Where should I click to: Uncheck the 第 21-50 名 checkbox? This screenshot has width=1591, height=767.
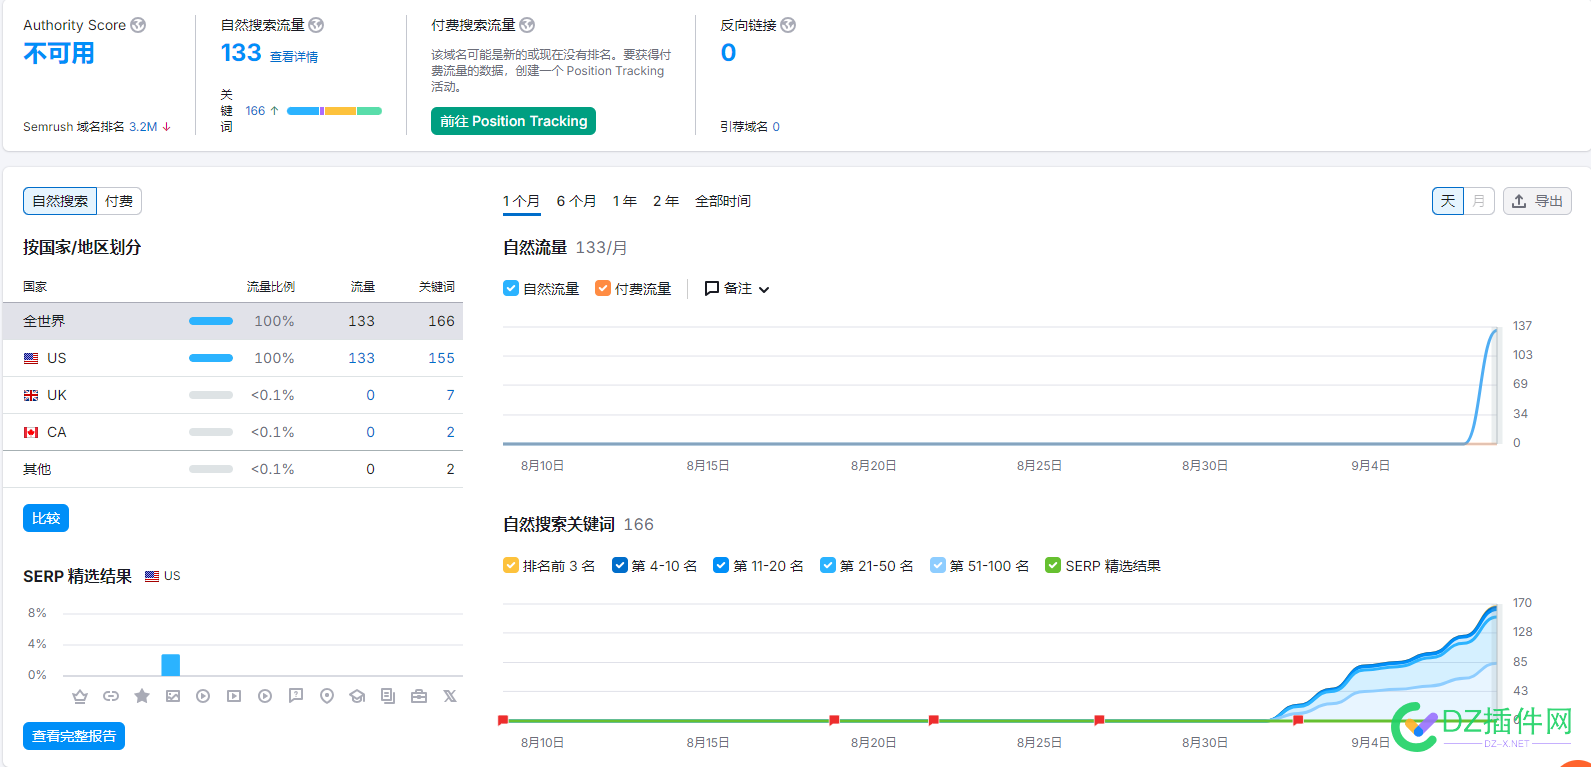pos(828,565)
